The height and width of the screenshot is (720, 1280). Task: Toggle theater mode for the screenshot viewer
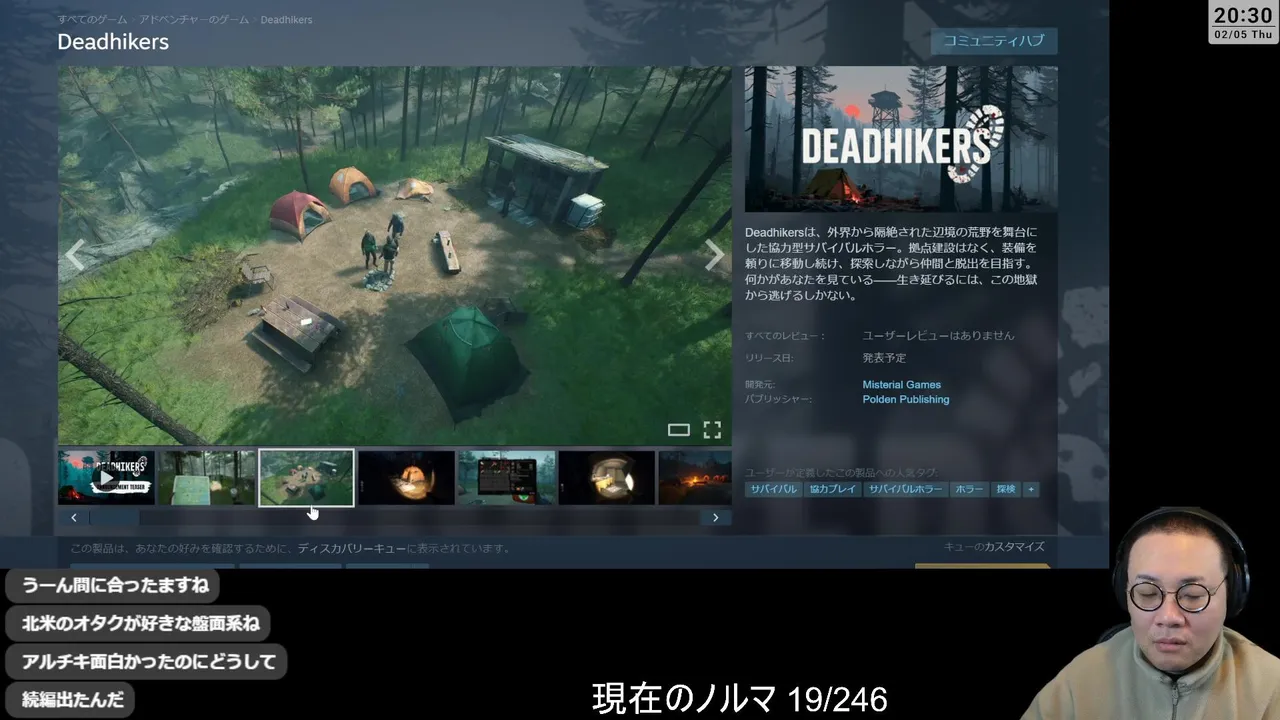pyautogui.click(x=679, y=430)
